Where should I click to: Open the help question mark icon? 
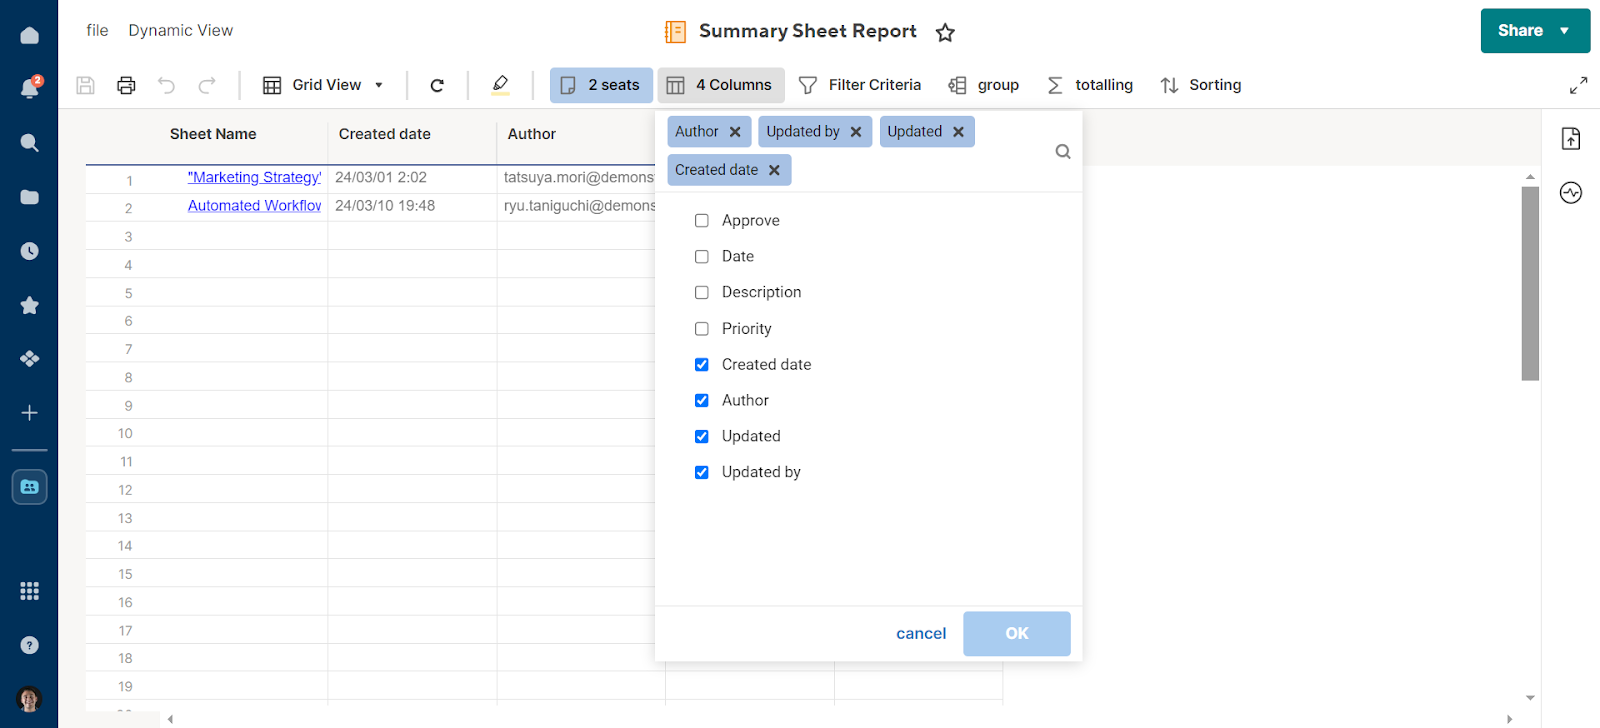pyautogui.click(x=29, y=645)
